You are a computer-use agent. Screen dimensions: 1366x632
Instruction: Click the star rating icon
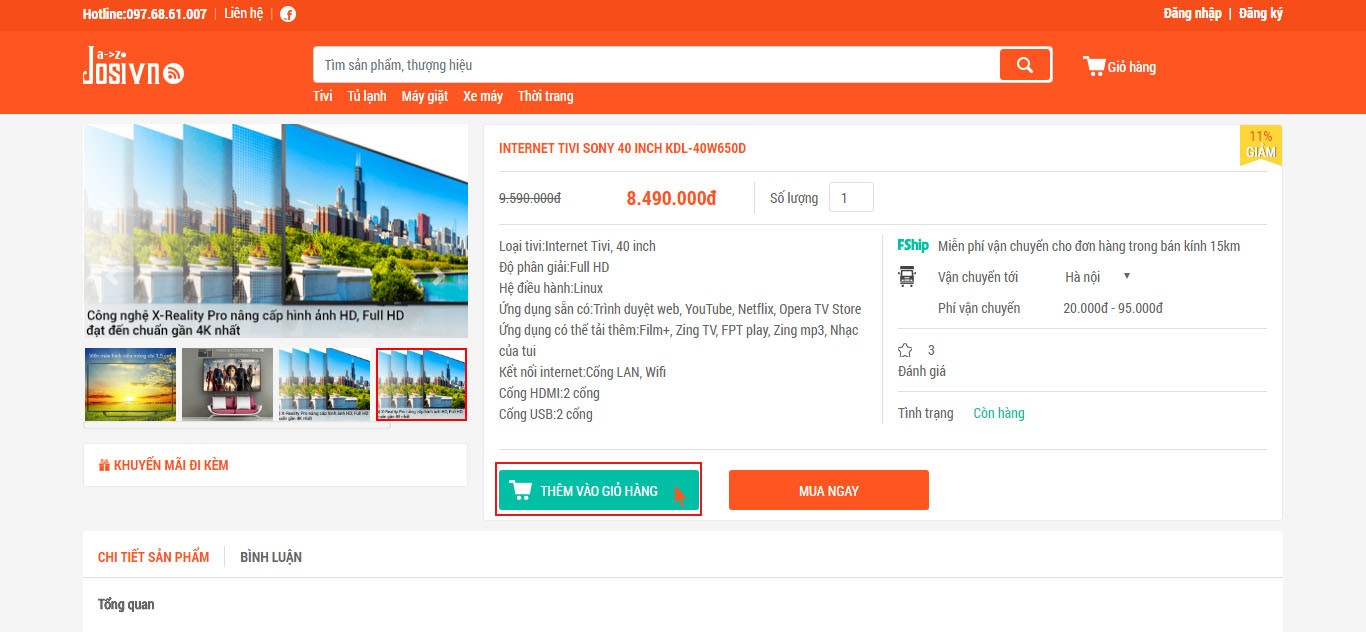[905, 350]
